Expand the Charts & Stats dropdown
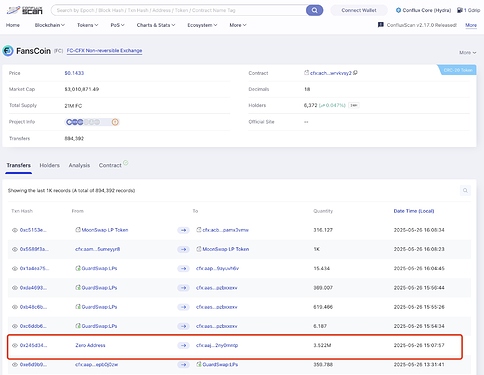 (156, 25)
